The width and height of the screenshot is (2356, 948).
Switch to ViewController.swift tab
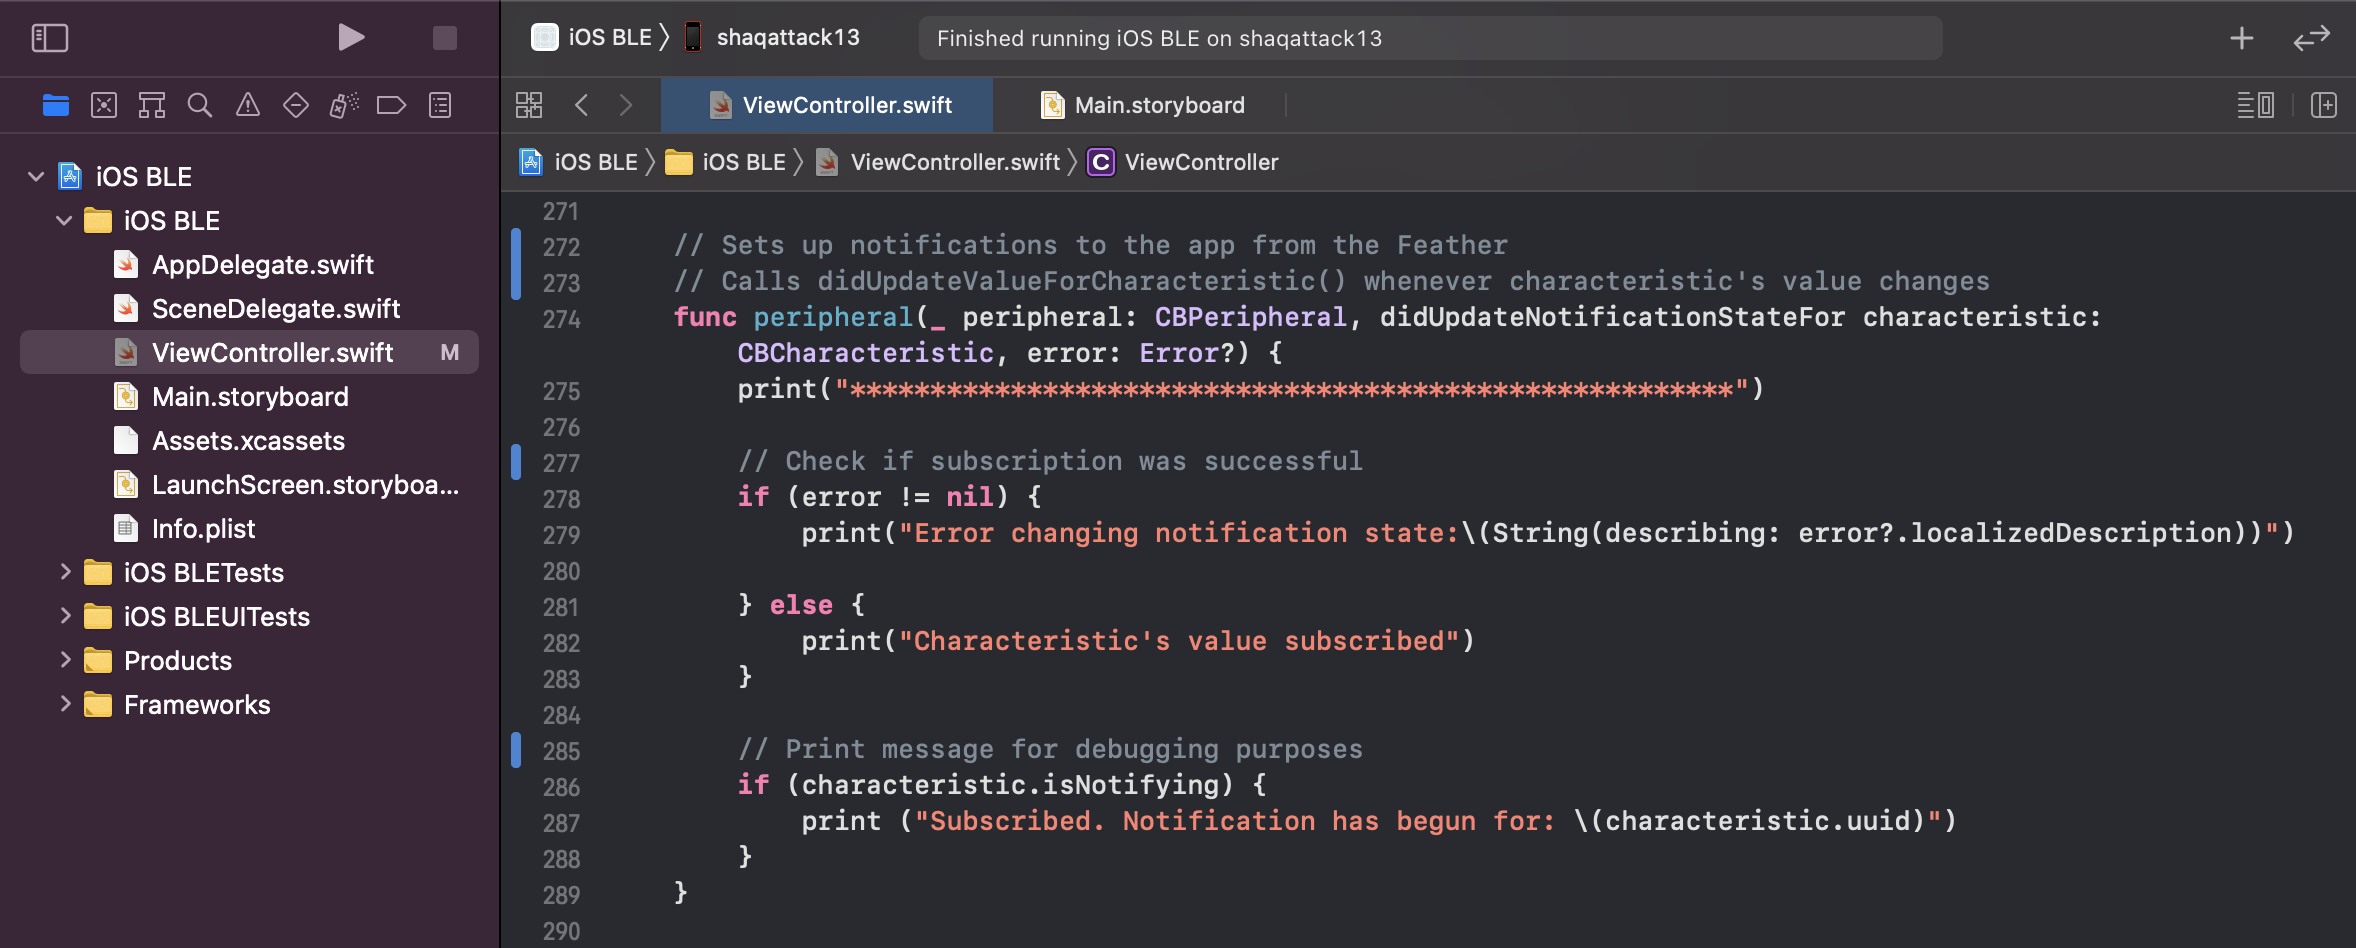[x=828, y=105]
